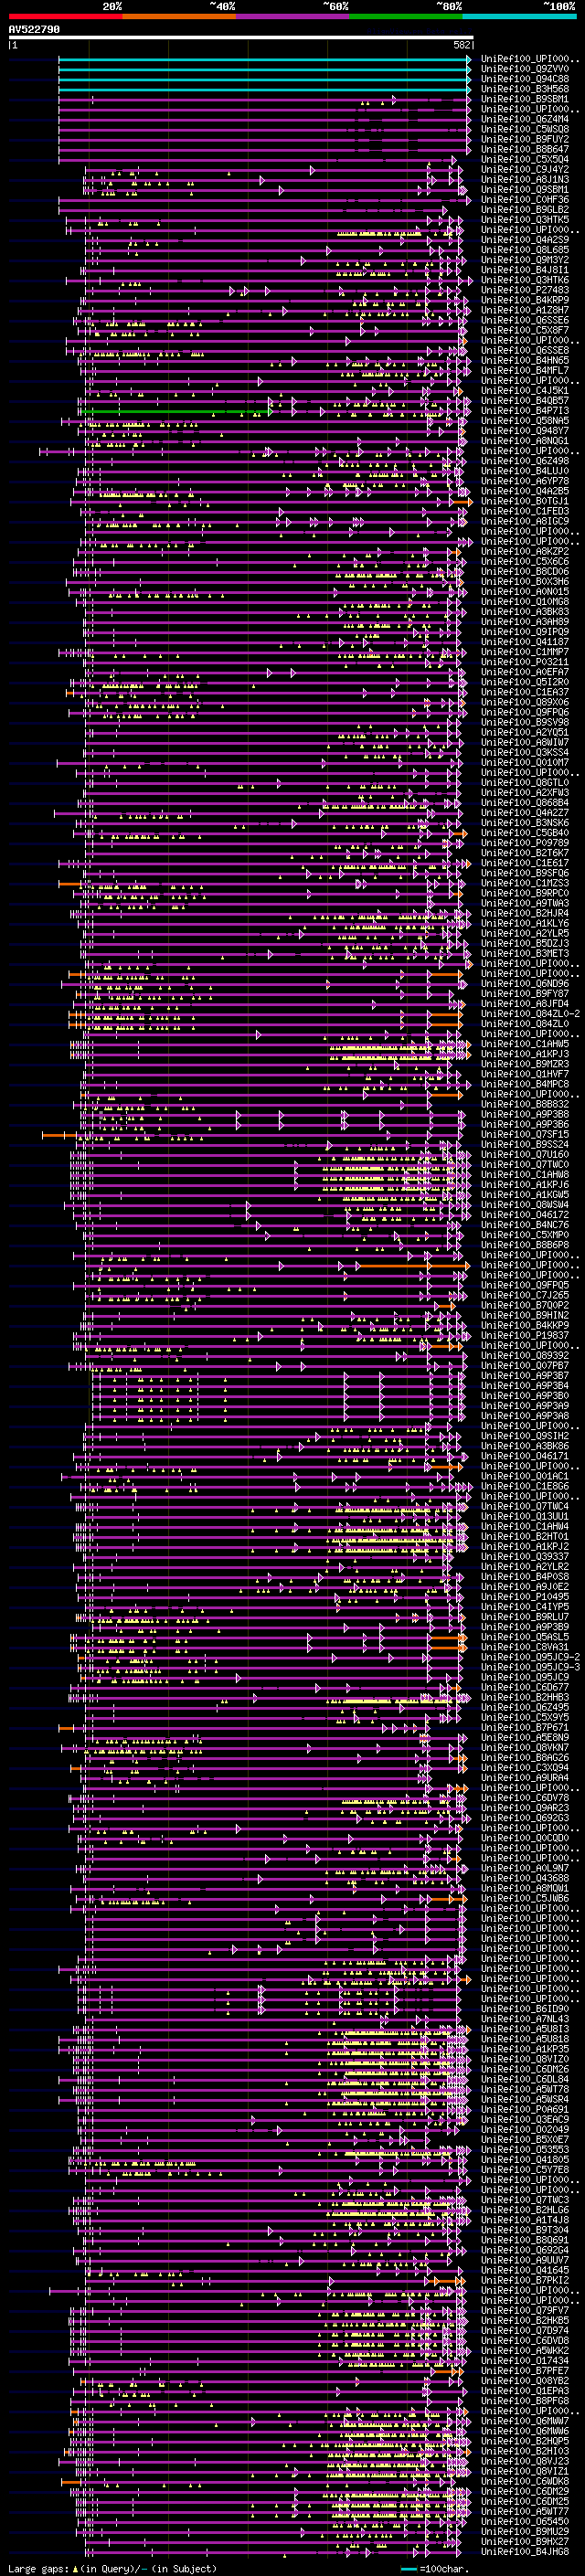
Task: Select label UniRef100_P03211
Action: click(525, 662)
